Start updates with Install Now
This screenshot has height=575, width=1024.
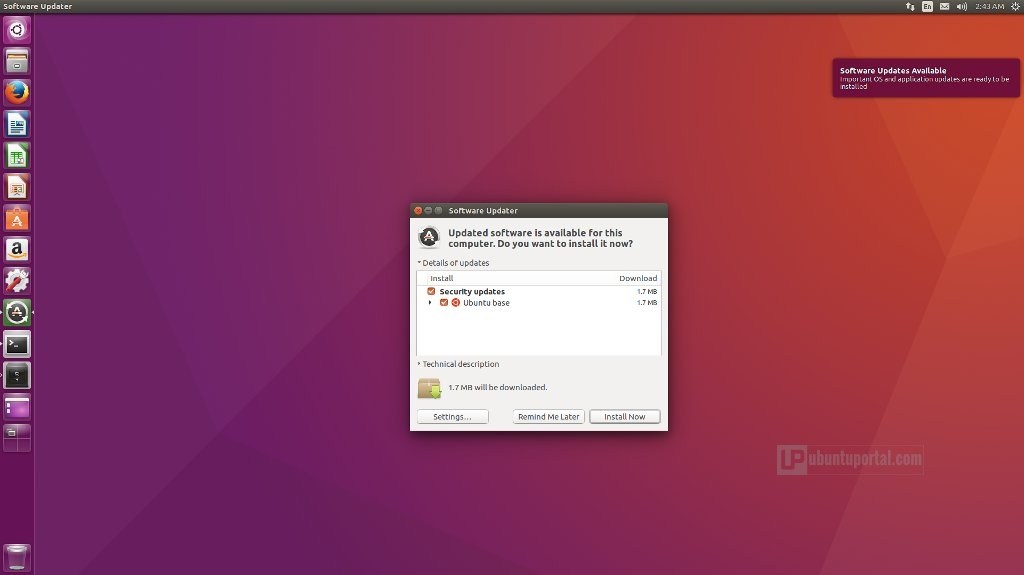[624, 417]
